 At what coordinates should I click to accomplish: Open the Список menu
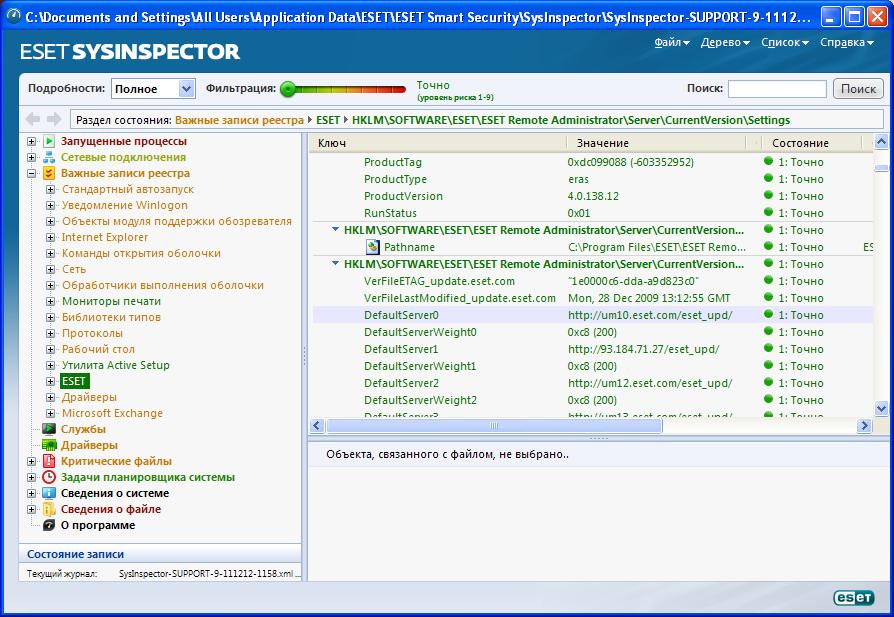[x=785, y=42]
